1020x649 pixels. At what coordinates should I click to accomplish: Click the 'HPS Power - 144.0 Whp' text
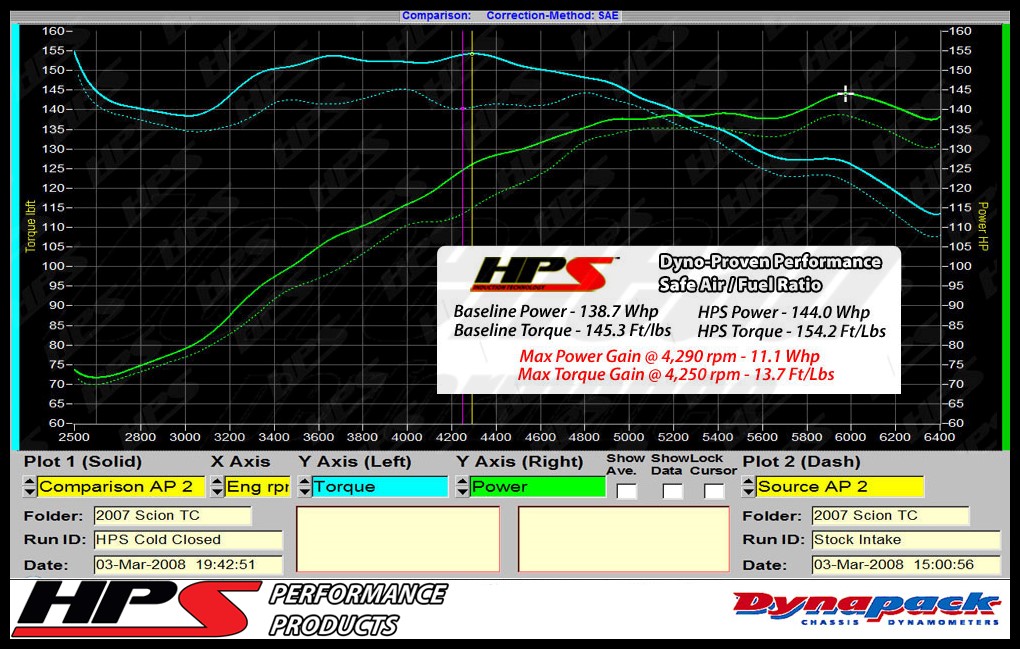pos(783,313)
